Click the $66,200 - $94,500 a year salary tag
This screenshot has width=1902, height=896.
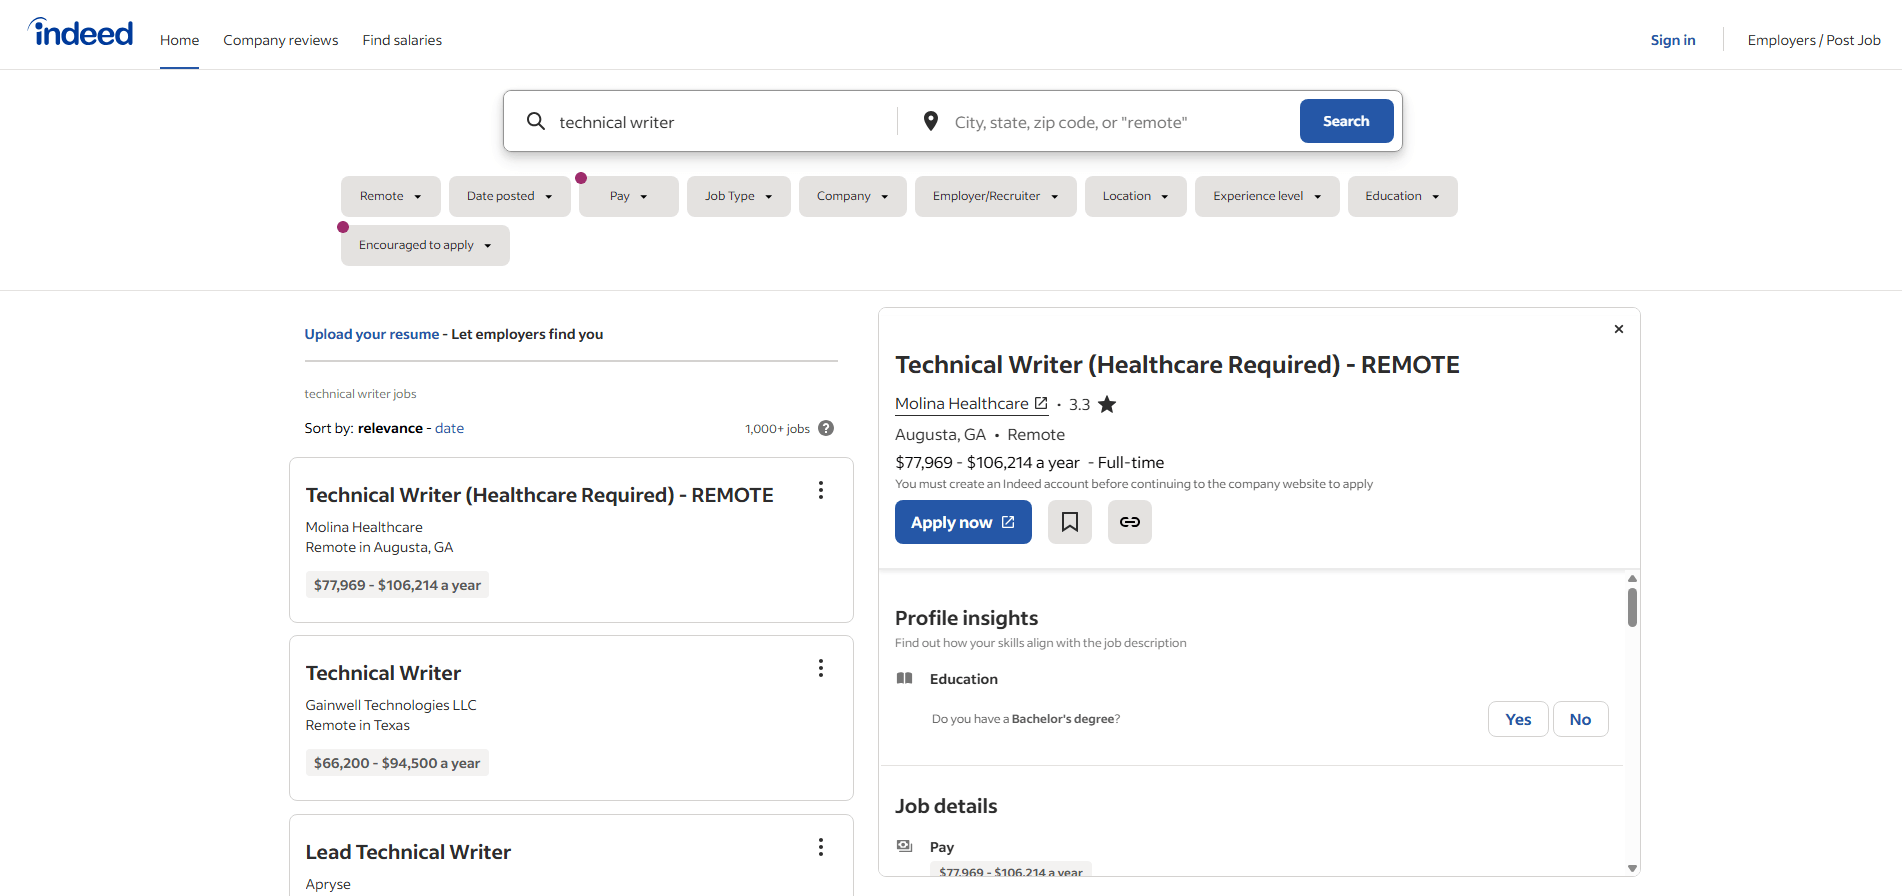click(397, 763)
